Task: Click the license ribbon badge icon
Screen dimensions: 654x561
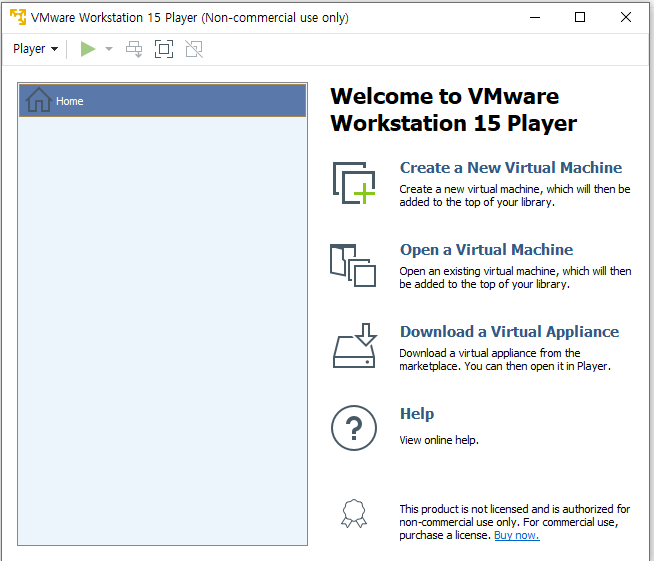Action: click(x=354, y=513)
